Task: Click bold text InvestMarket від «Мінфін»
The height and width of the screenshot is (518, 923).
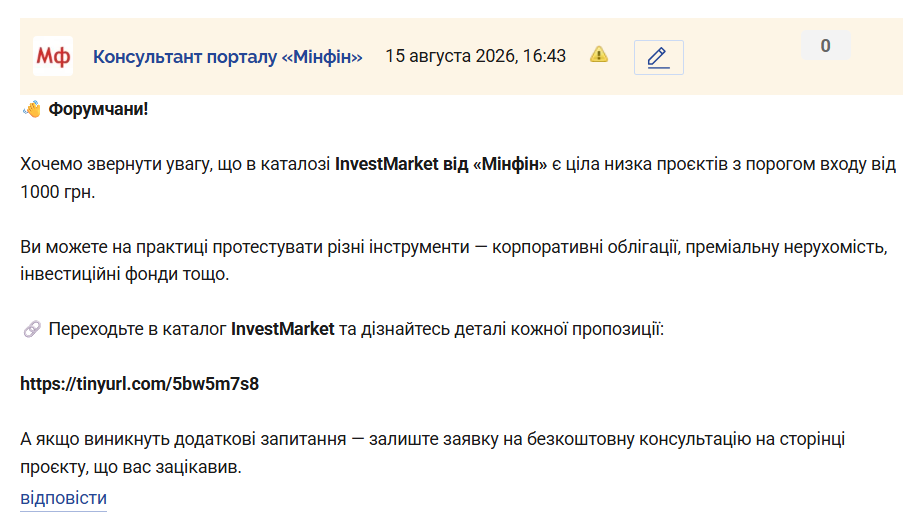Action: coord(441,164)
